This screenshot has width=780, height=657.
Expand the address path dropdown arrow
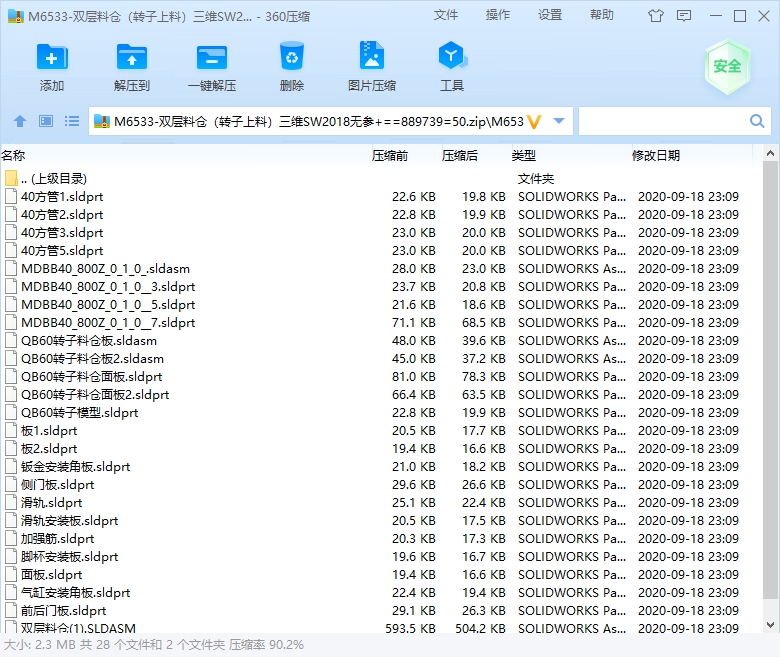(559, 121)
